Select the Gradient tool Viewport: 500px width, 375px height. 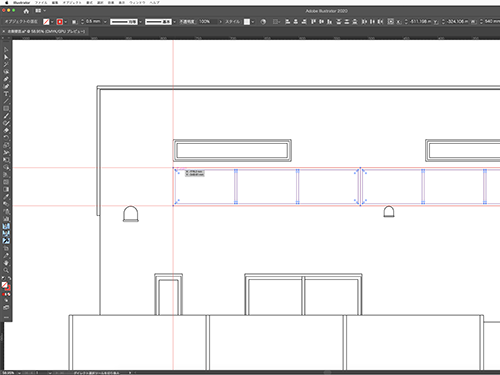(6, 189)
